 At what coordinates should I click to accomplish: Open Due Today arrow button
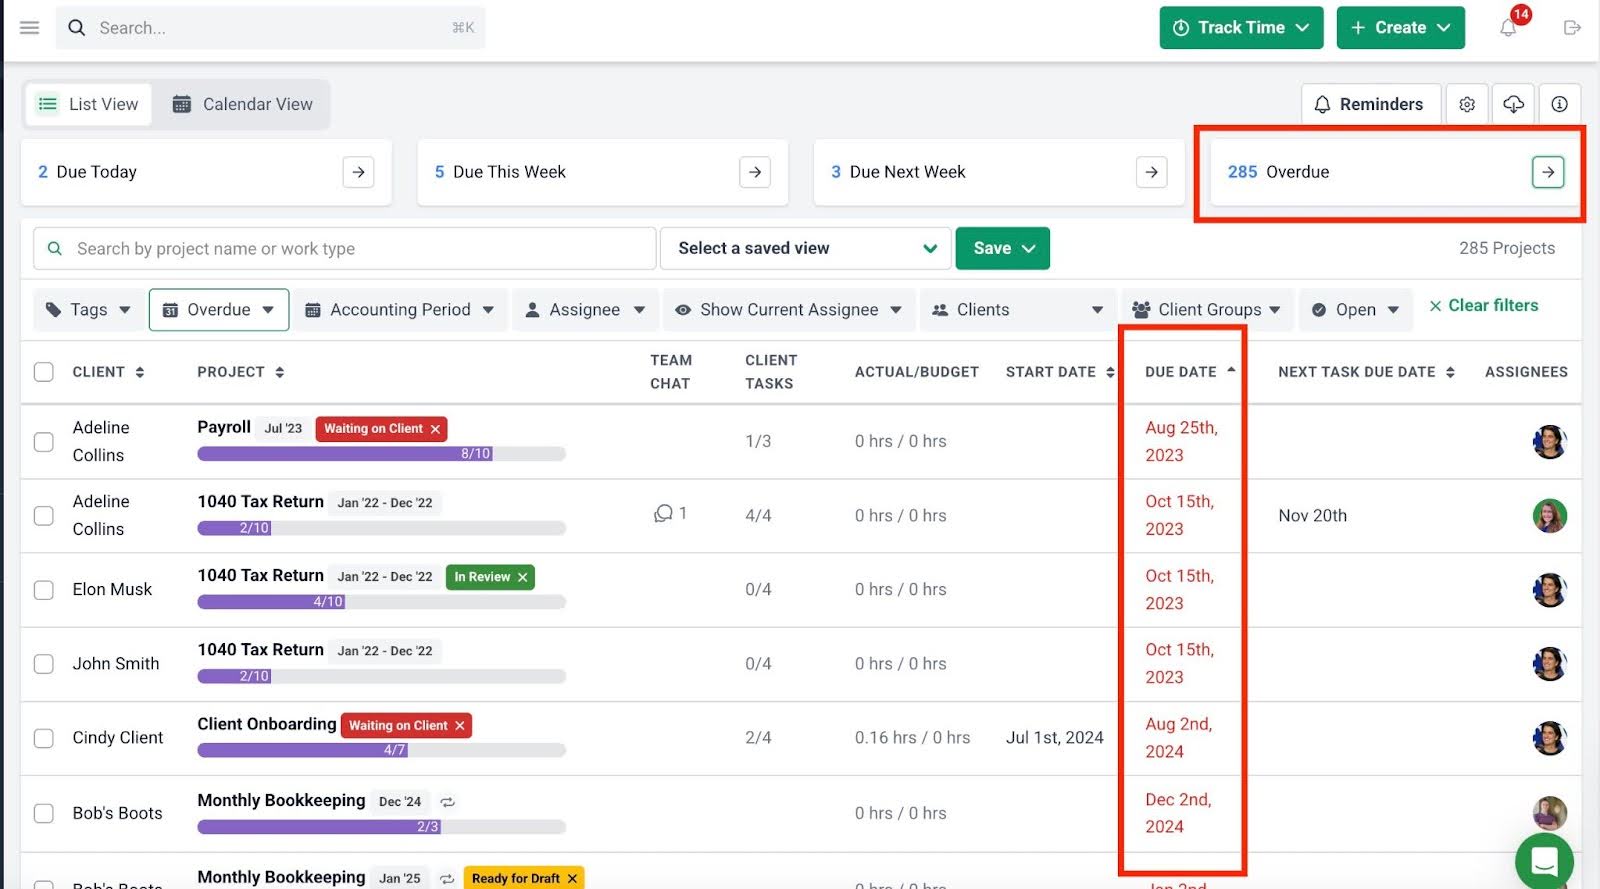coord(358,172)
